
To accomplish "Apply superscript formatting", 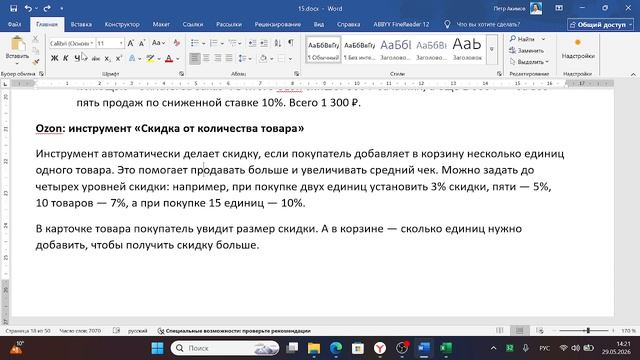I will [119, 59].
